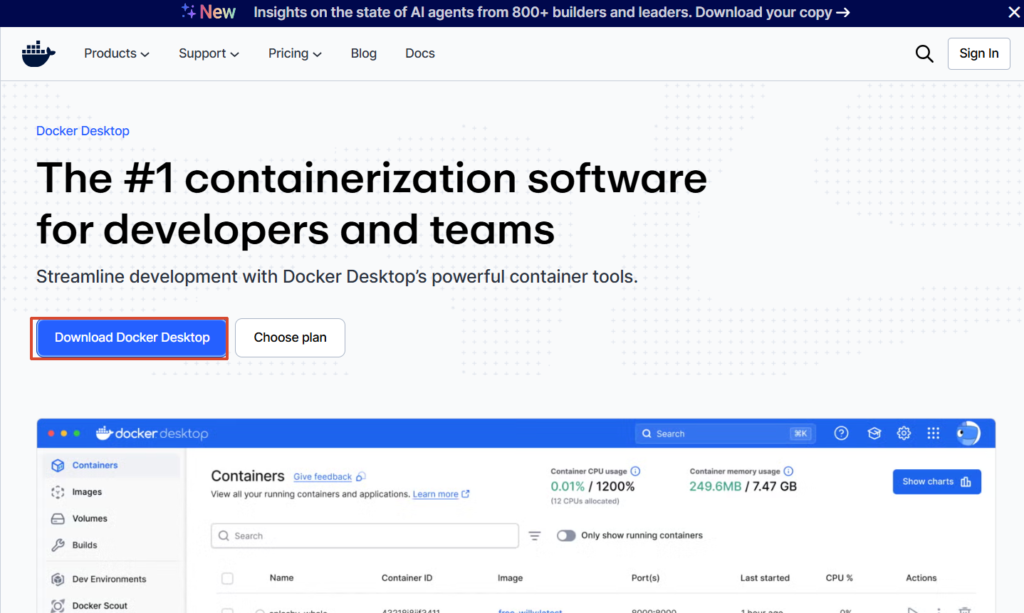
Task: Click the 0.01% CPU usage value
Action: coord(568,486)
